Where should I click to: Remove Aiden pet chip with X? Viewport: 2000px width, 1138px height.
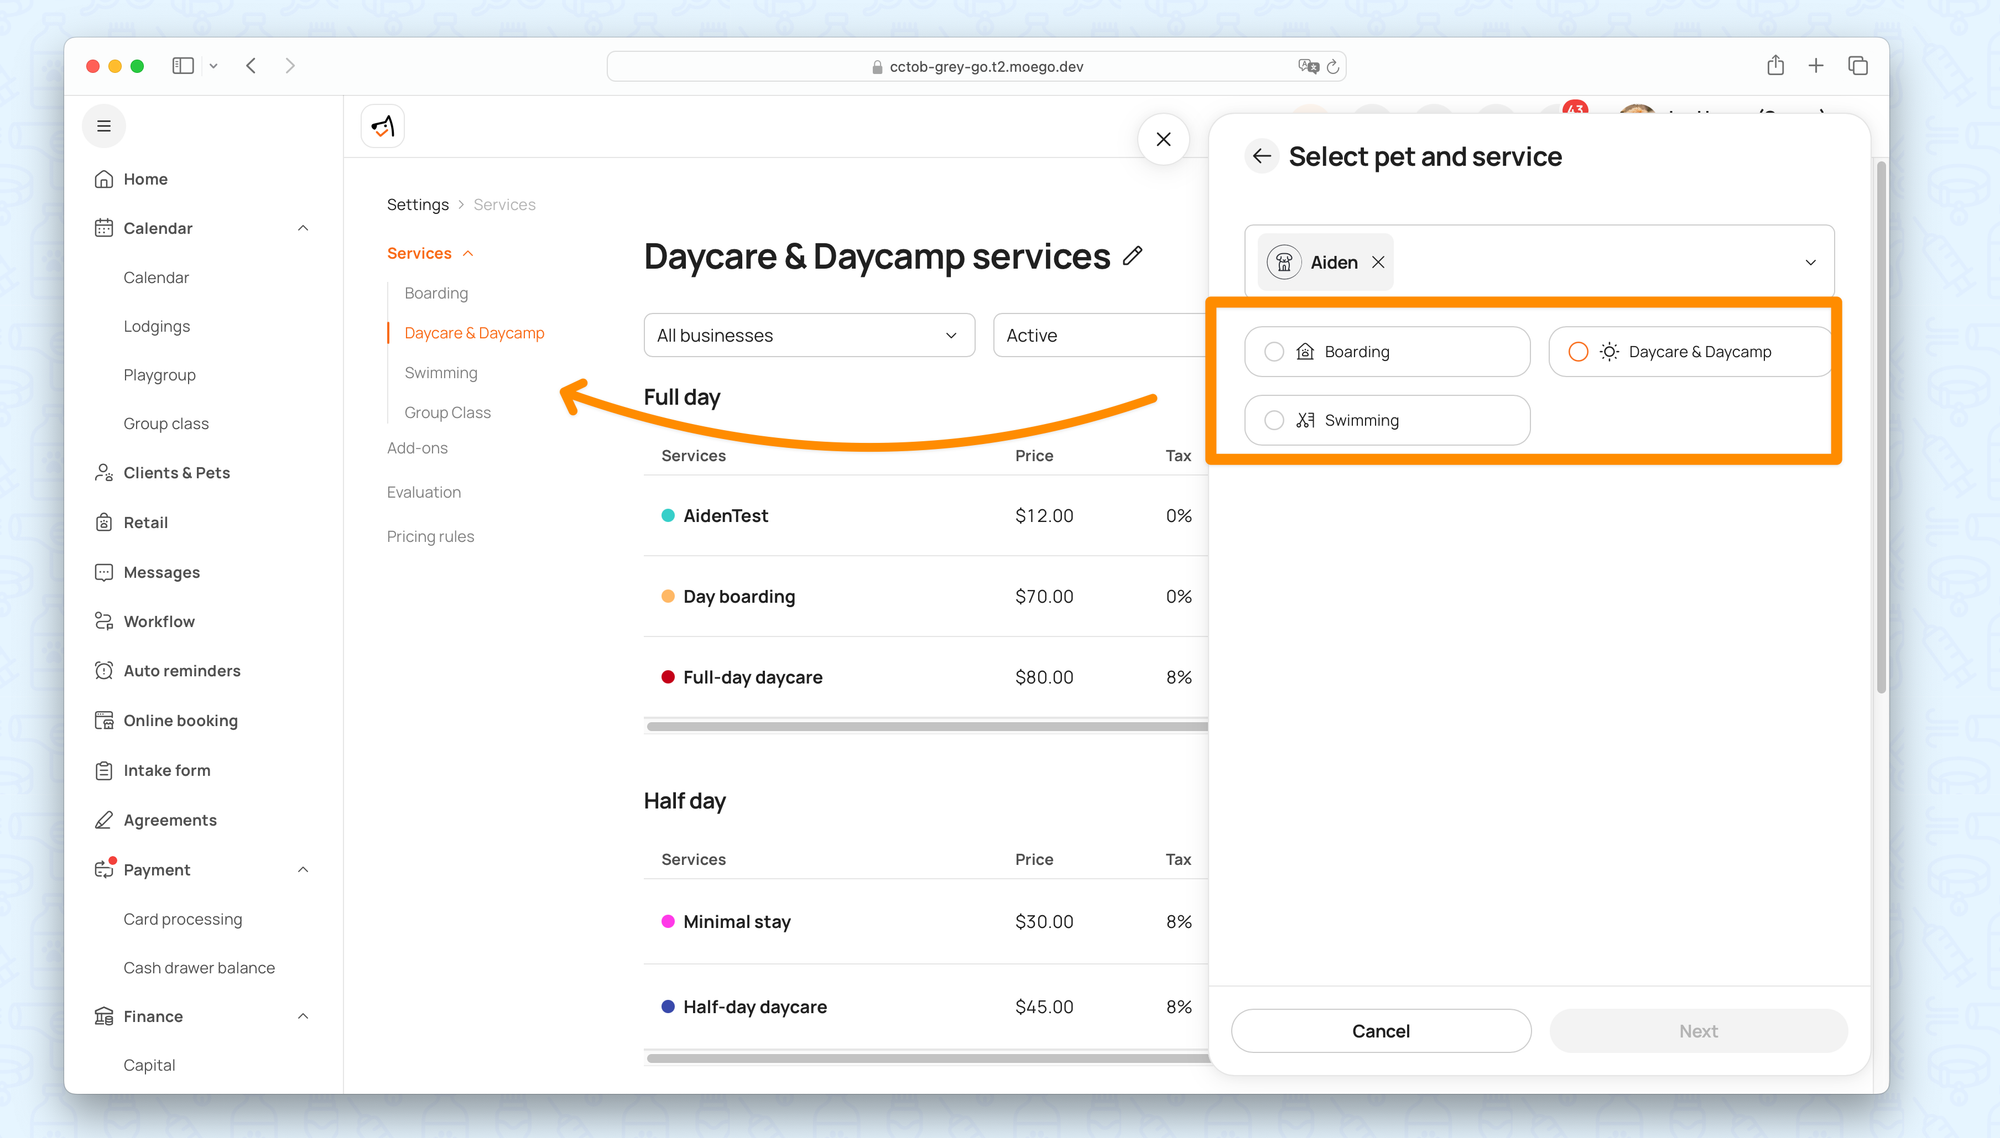(1378, 262)
